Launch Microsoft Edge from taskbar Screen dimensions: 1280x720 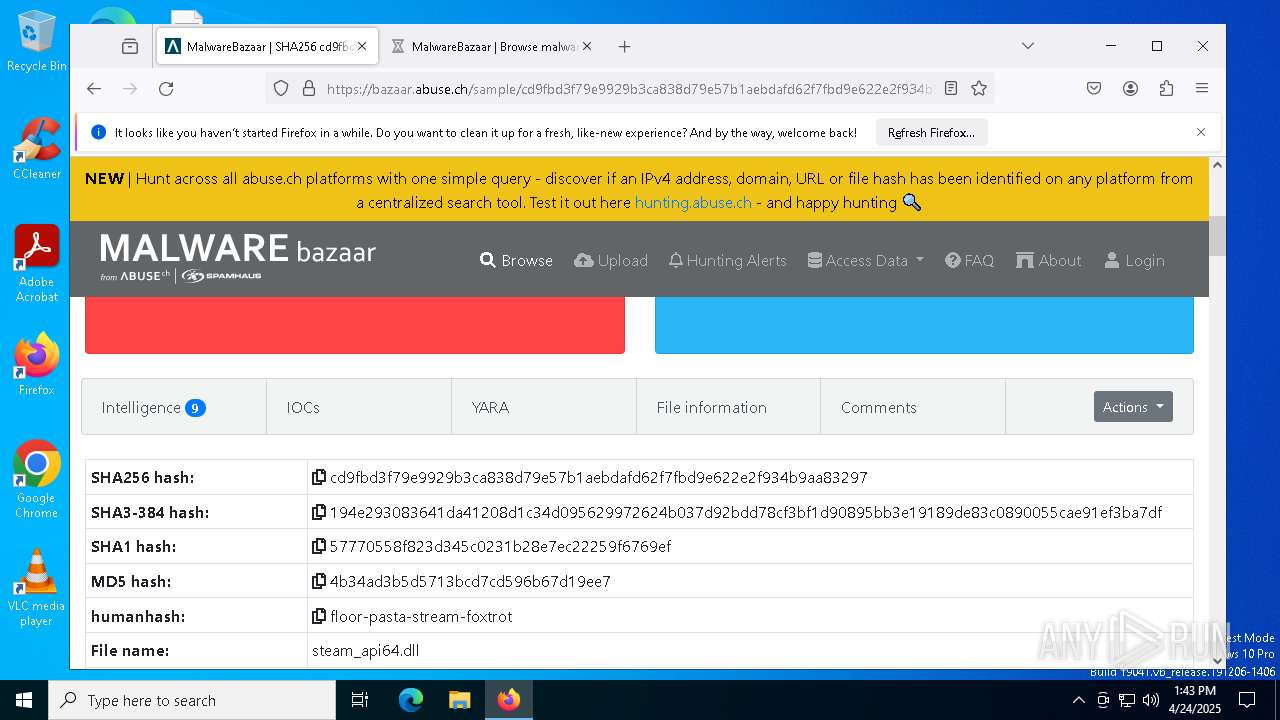tap(411, 700)
